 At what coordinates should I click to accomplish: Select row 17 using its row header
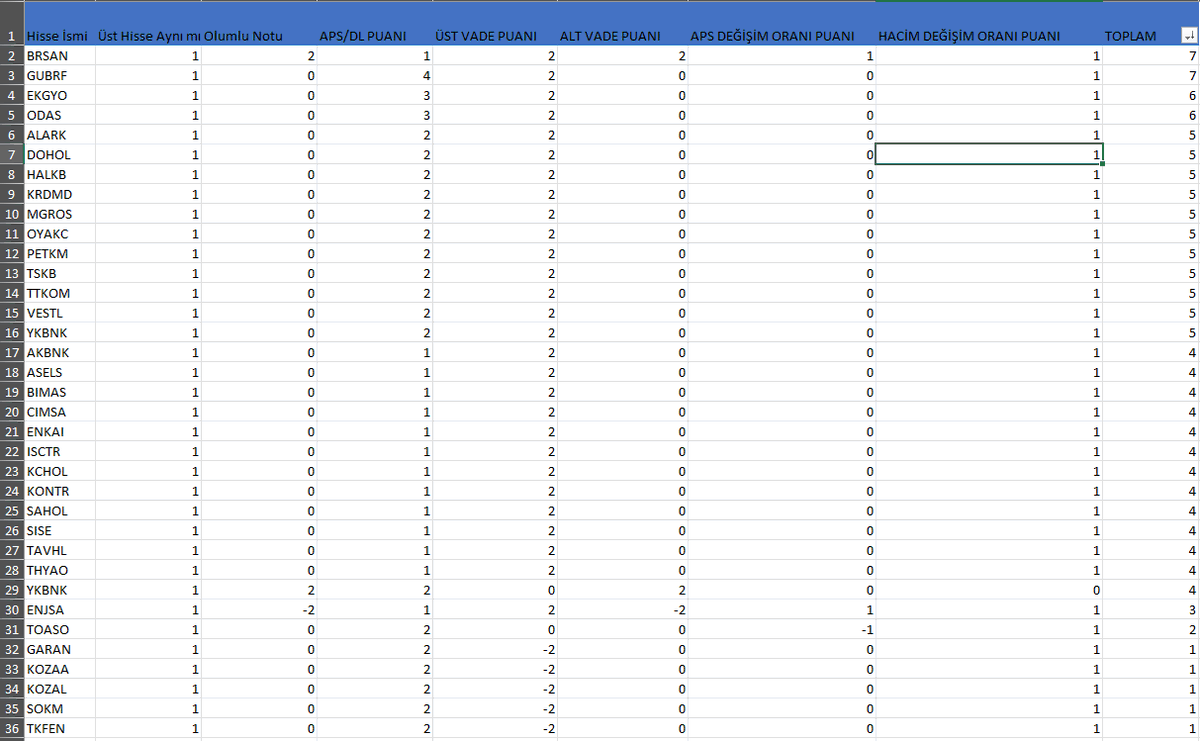(x=11, y=352)
